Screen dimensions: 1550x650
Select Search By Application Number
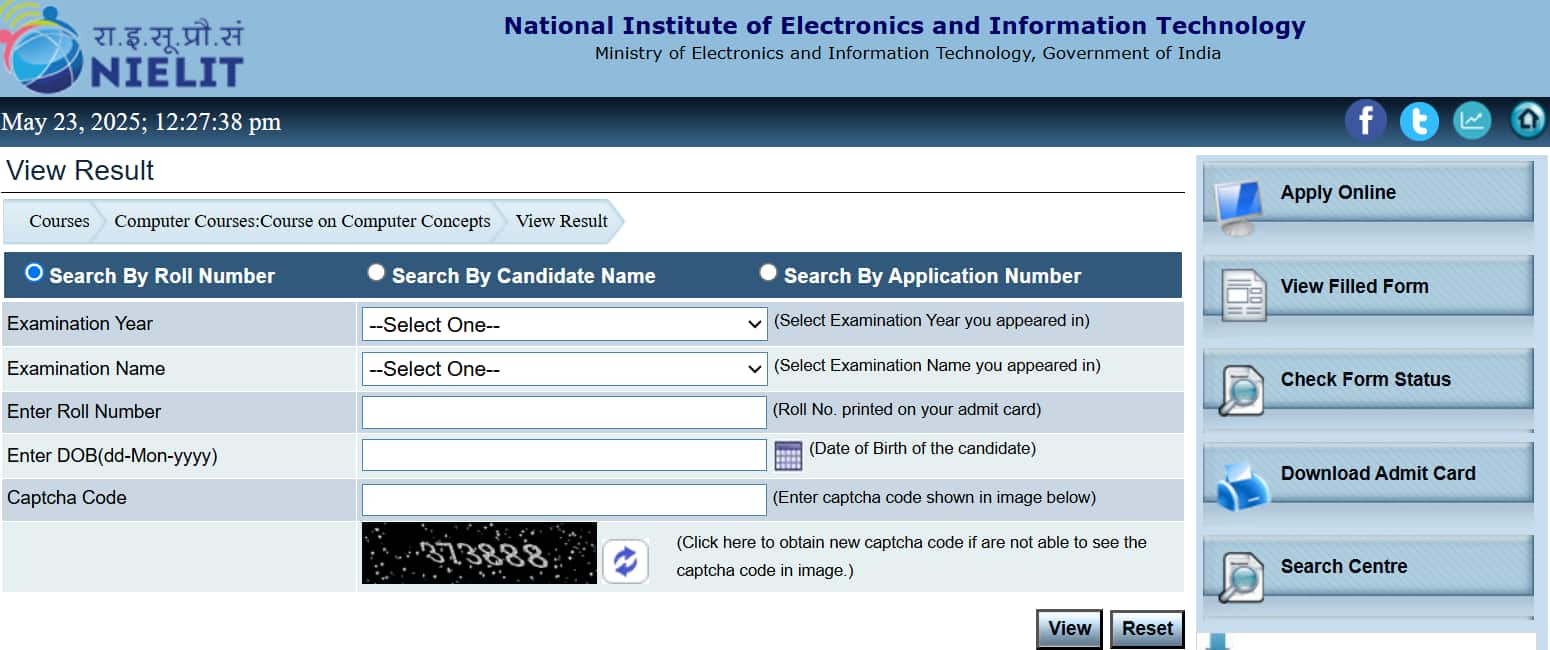768,272
